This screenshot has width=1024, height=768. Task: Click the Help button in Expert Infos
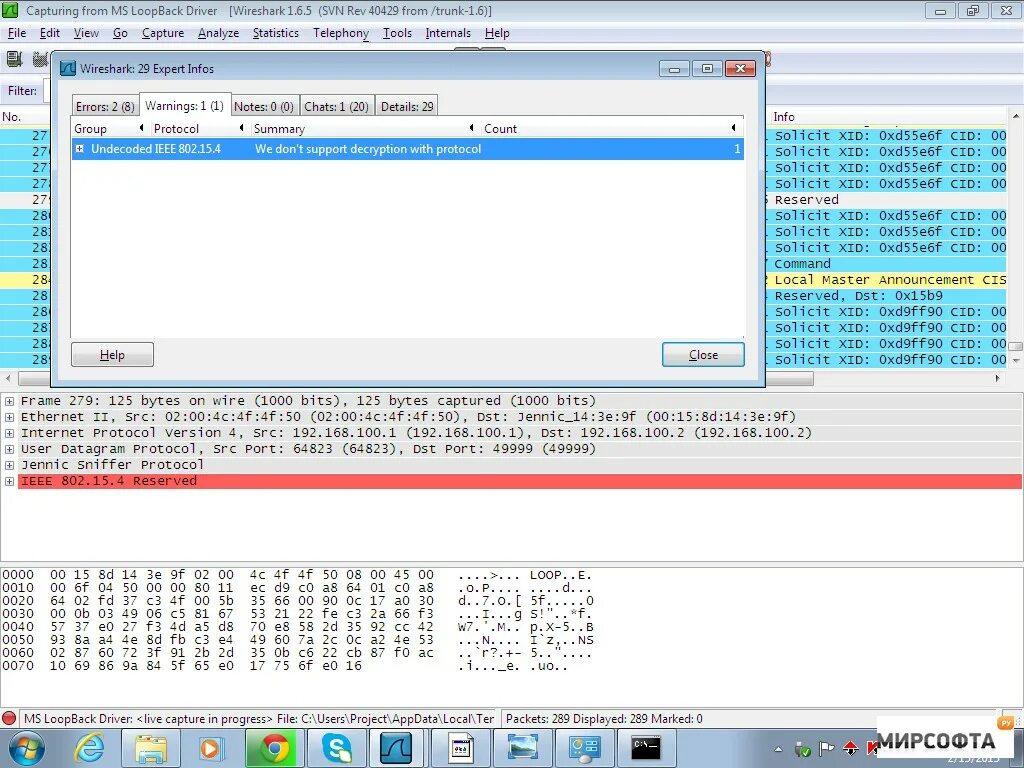pos(112,355)
